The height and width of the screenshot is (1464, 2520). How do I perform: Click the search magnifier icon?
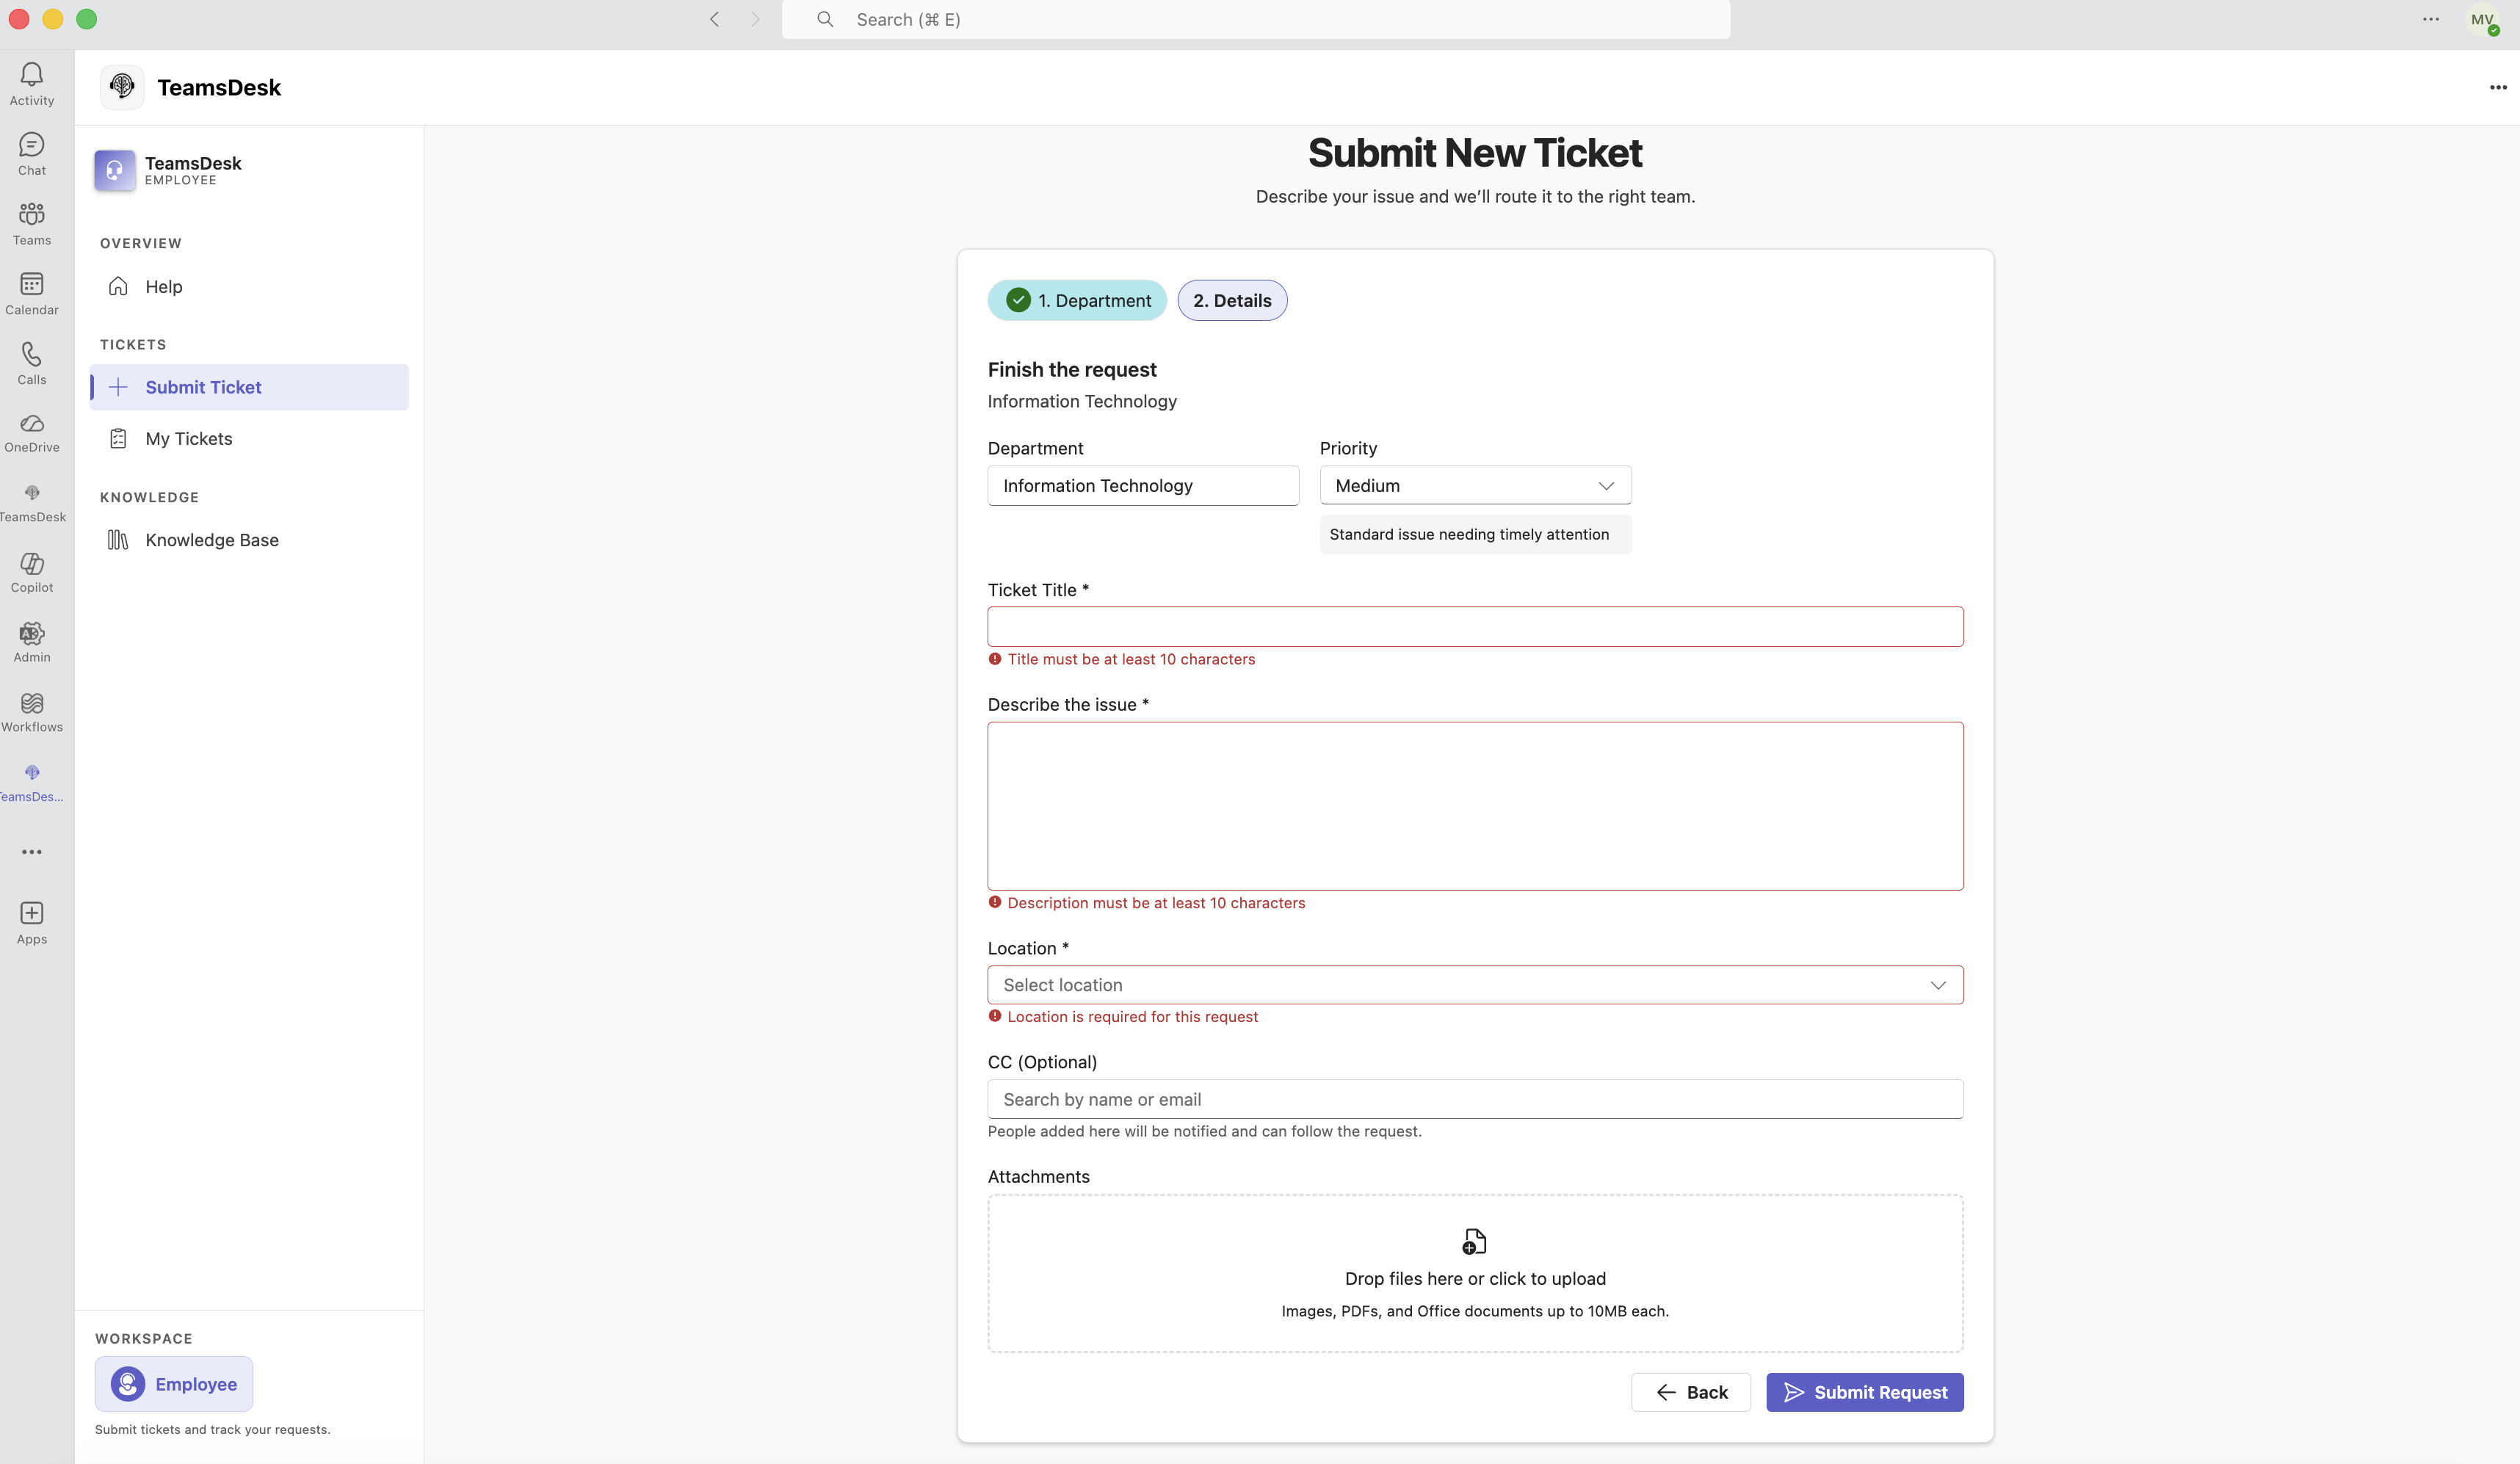825,19
